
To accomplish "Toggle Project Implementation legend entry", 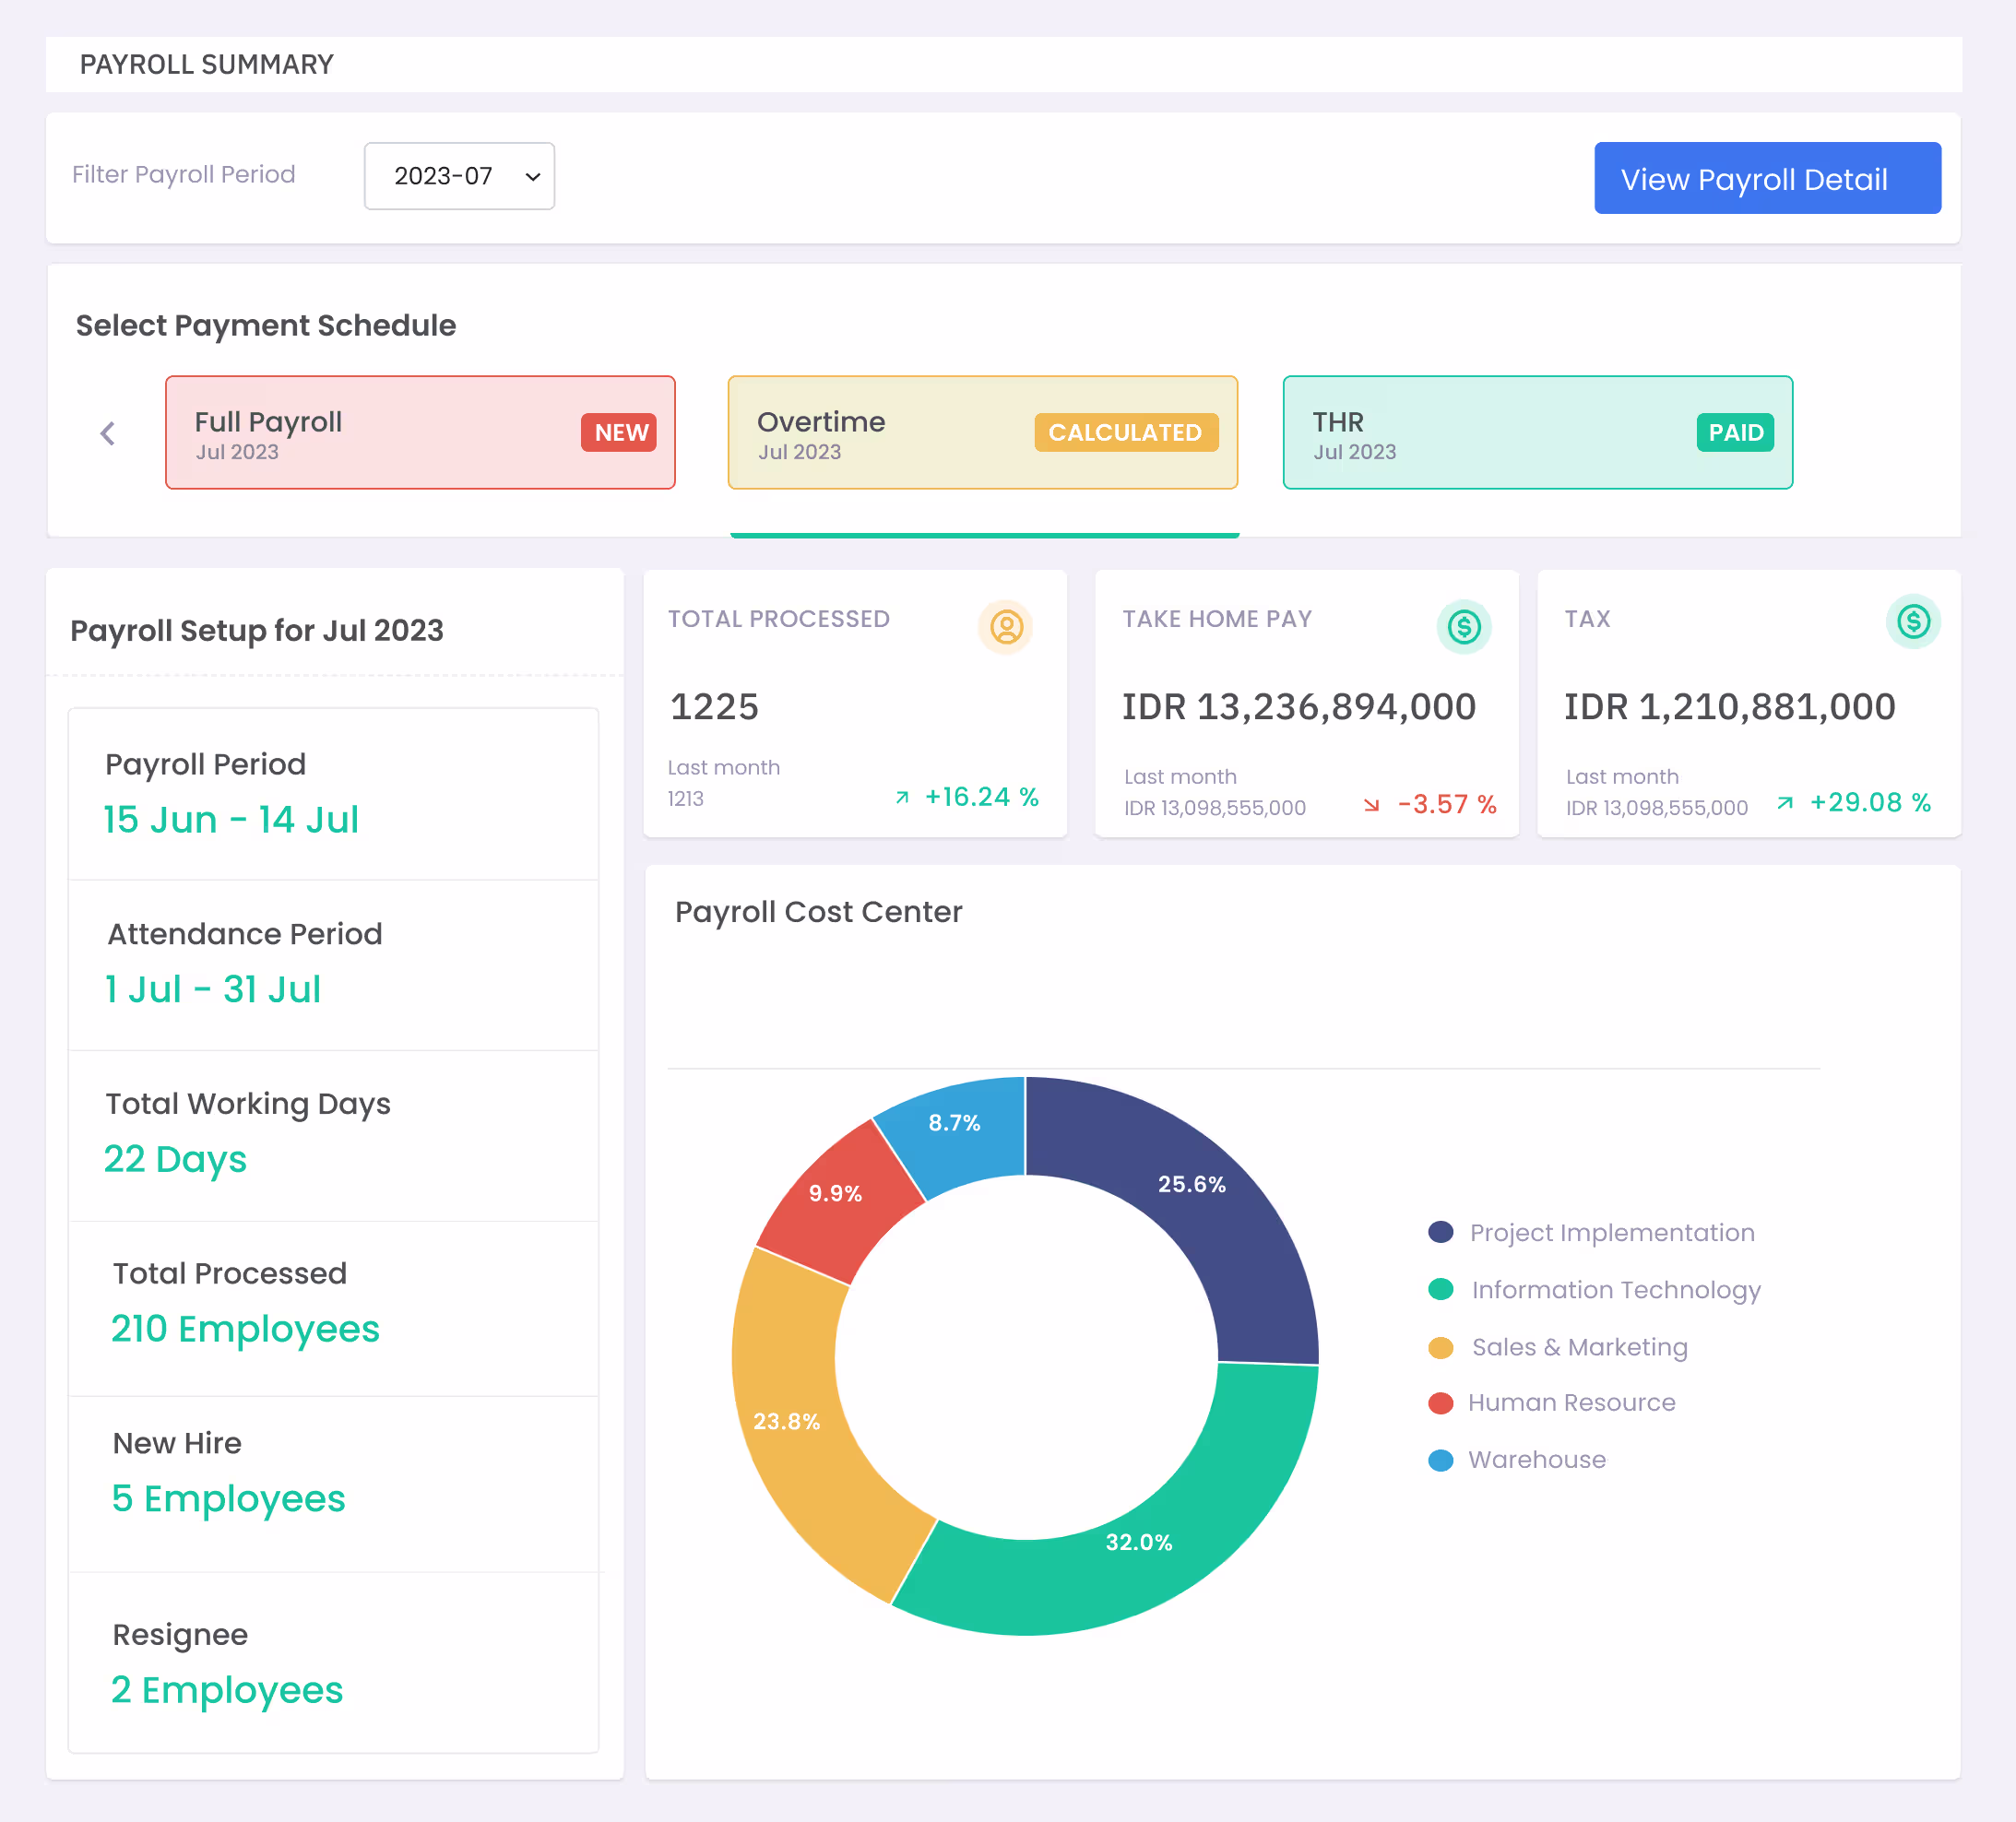I will (x=1592, y=1233).
